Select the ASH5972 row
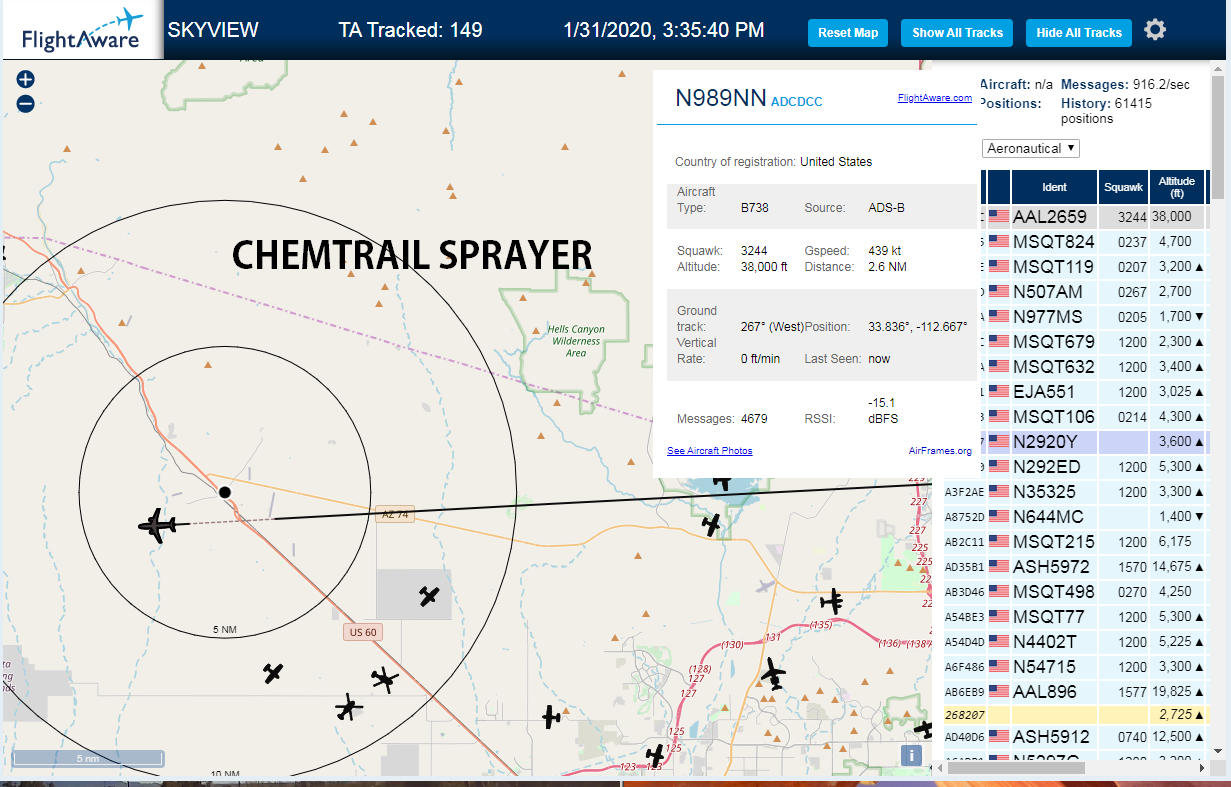Screen dimensions: 1231x787 (x=1075, y=566)
